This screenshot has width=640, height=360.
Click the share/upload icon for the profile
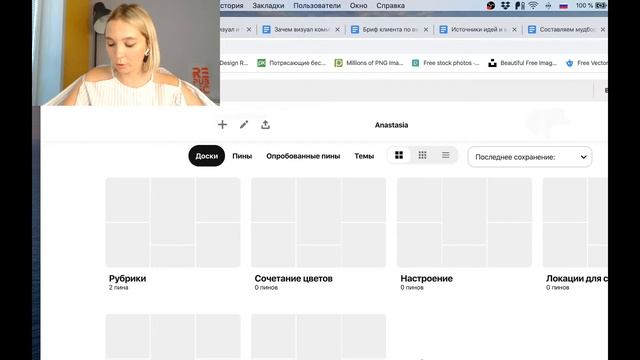click(265, 124)
